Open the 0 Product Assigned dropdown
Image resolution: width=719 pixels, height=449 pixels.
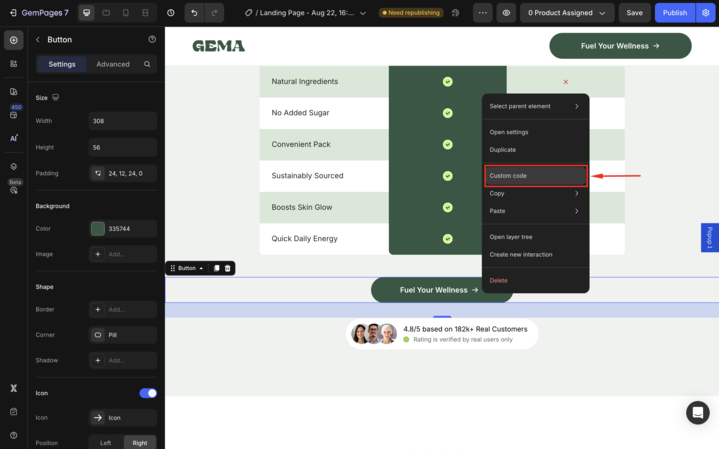click(566, 13)
